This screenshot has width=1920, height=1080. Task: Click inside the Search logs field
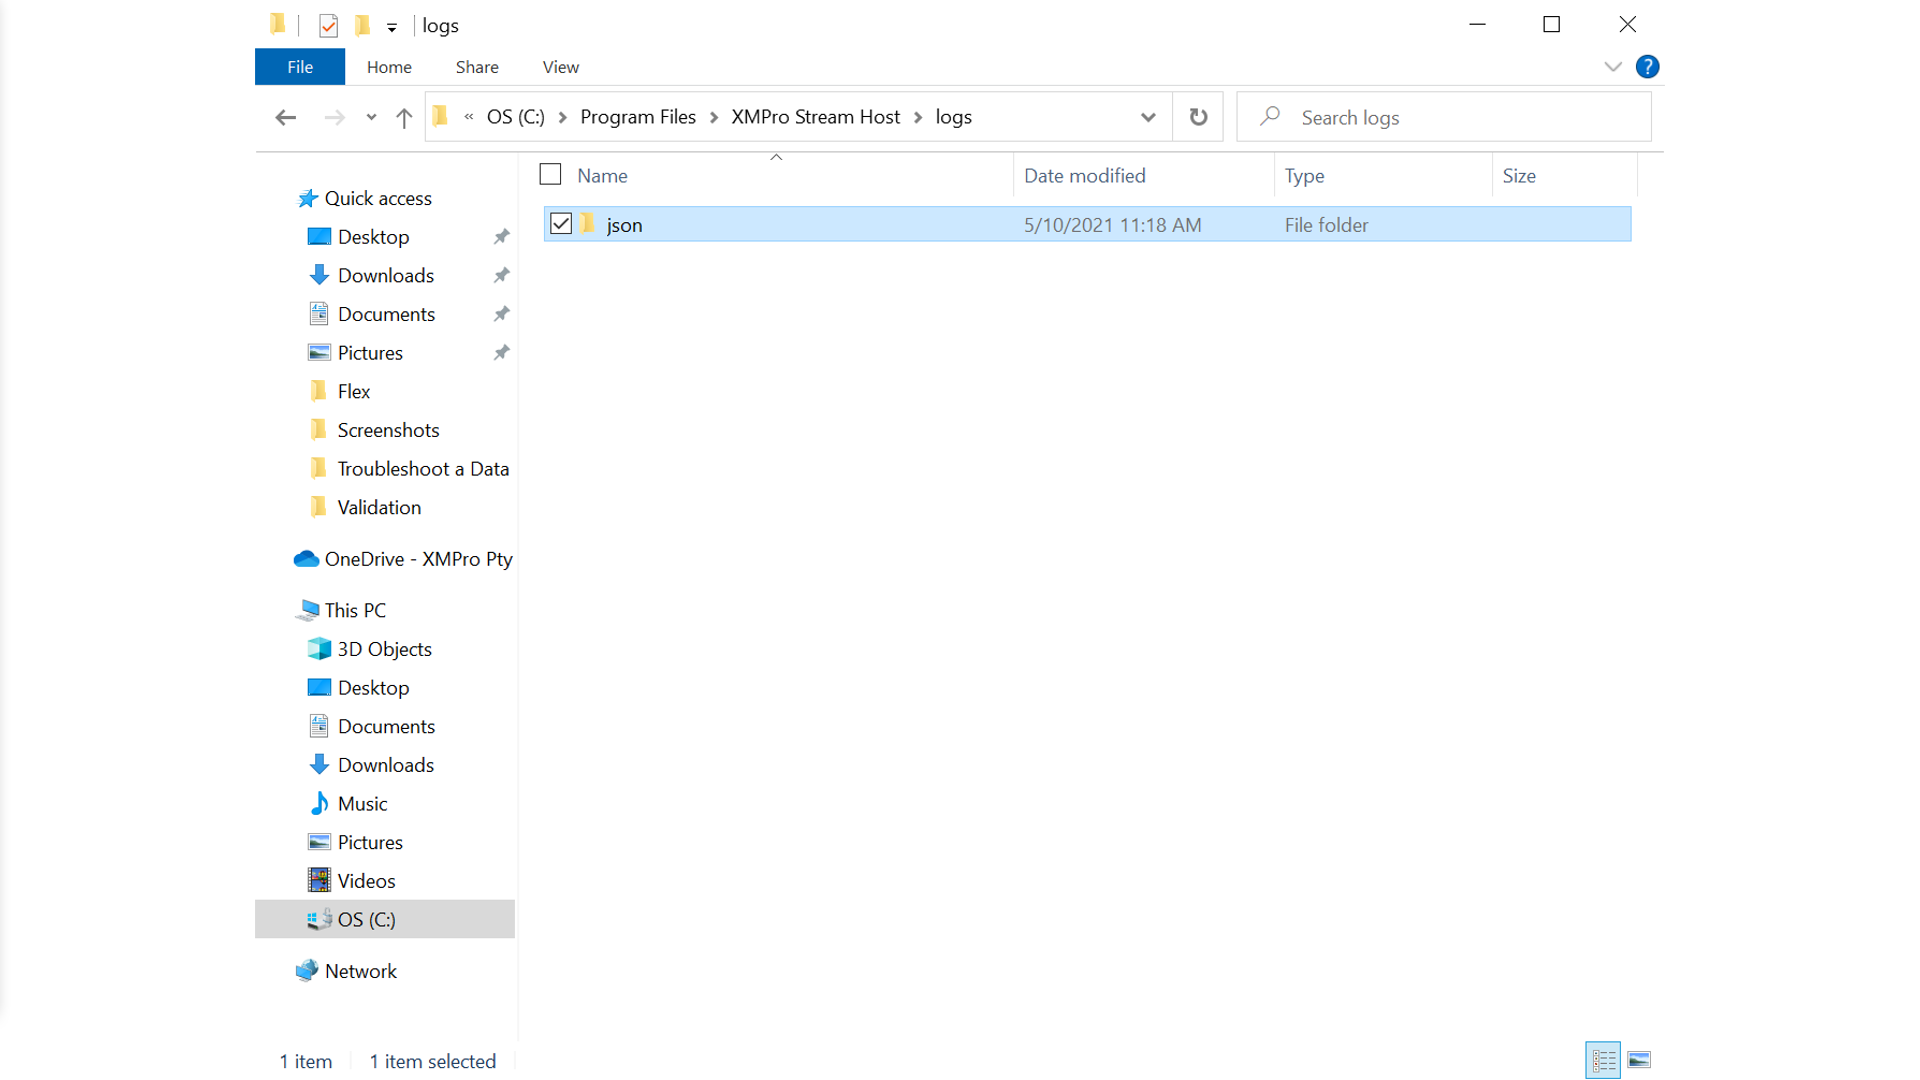pyautogui.click(x=1400, y=117)
